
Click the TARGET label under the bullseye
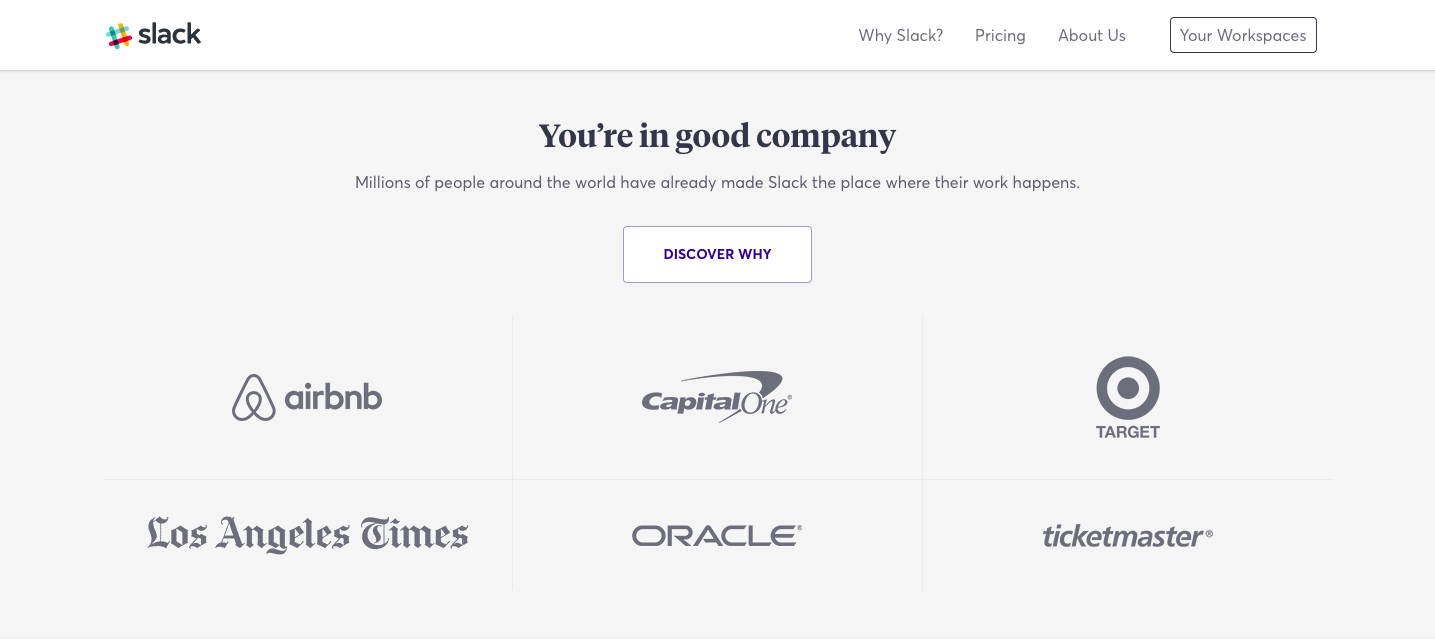[1127, 432]
